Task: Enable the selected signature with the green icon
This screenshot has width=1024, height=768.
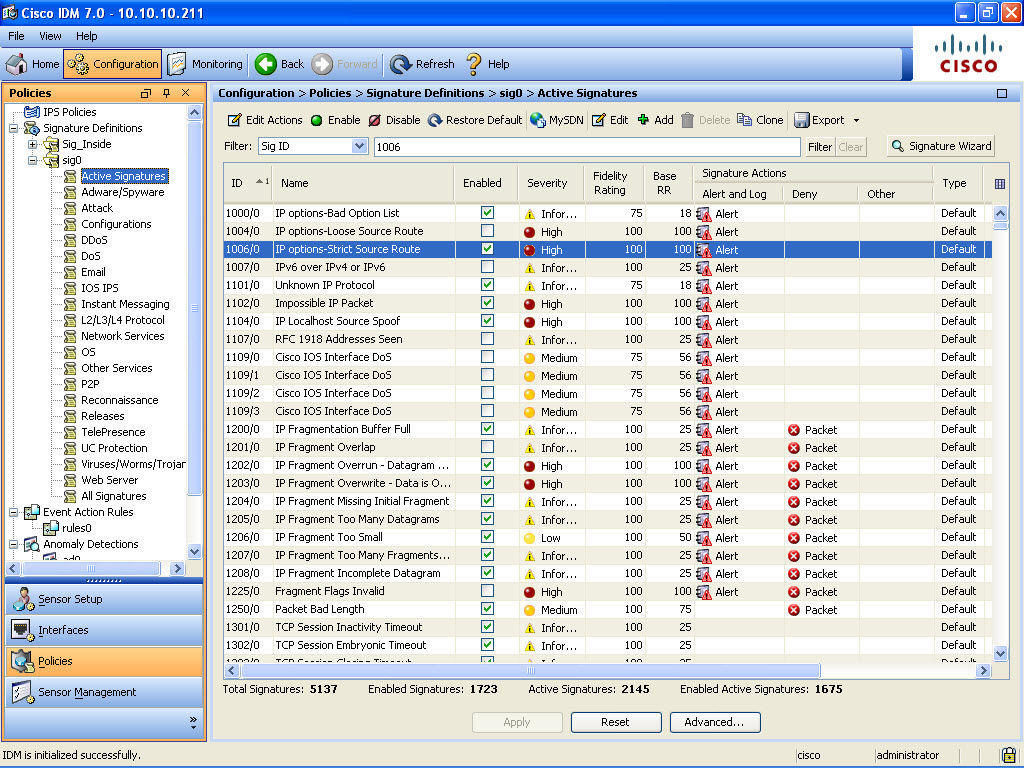Action: point(317,120)
